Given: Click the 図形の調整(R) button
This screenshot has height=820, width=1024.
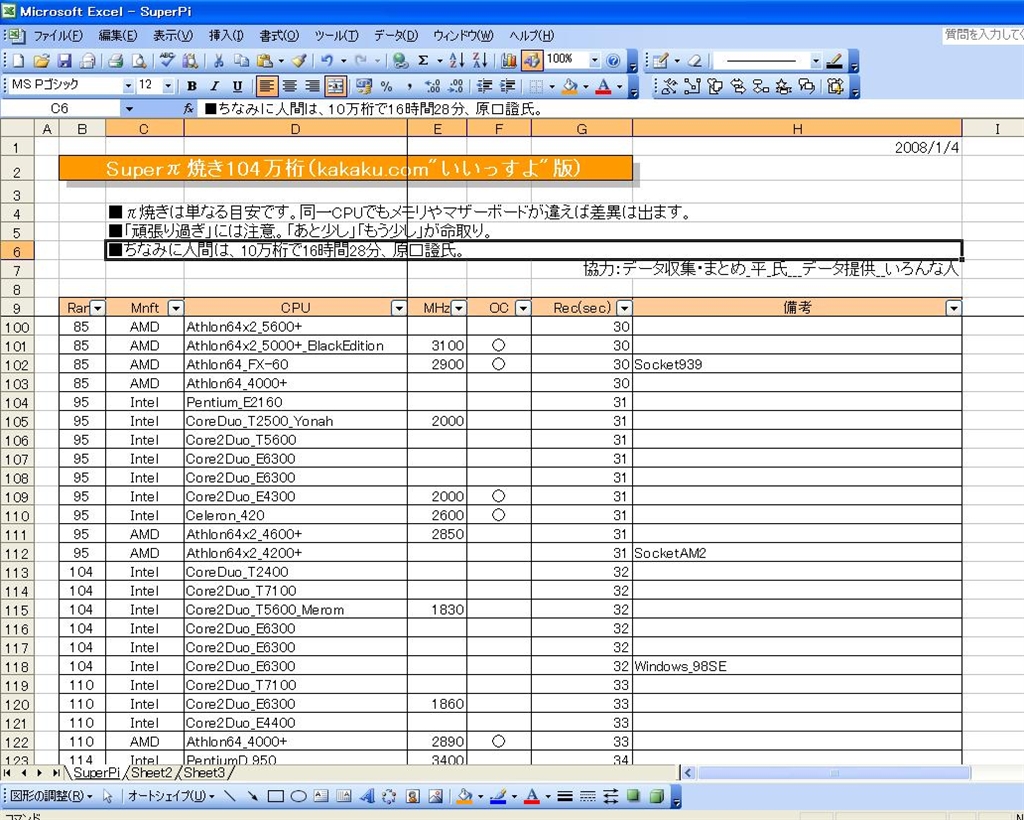Looking at the screenshot, I should pos(50,797).
